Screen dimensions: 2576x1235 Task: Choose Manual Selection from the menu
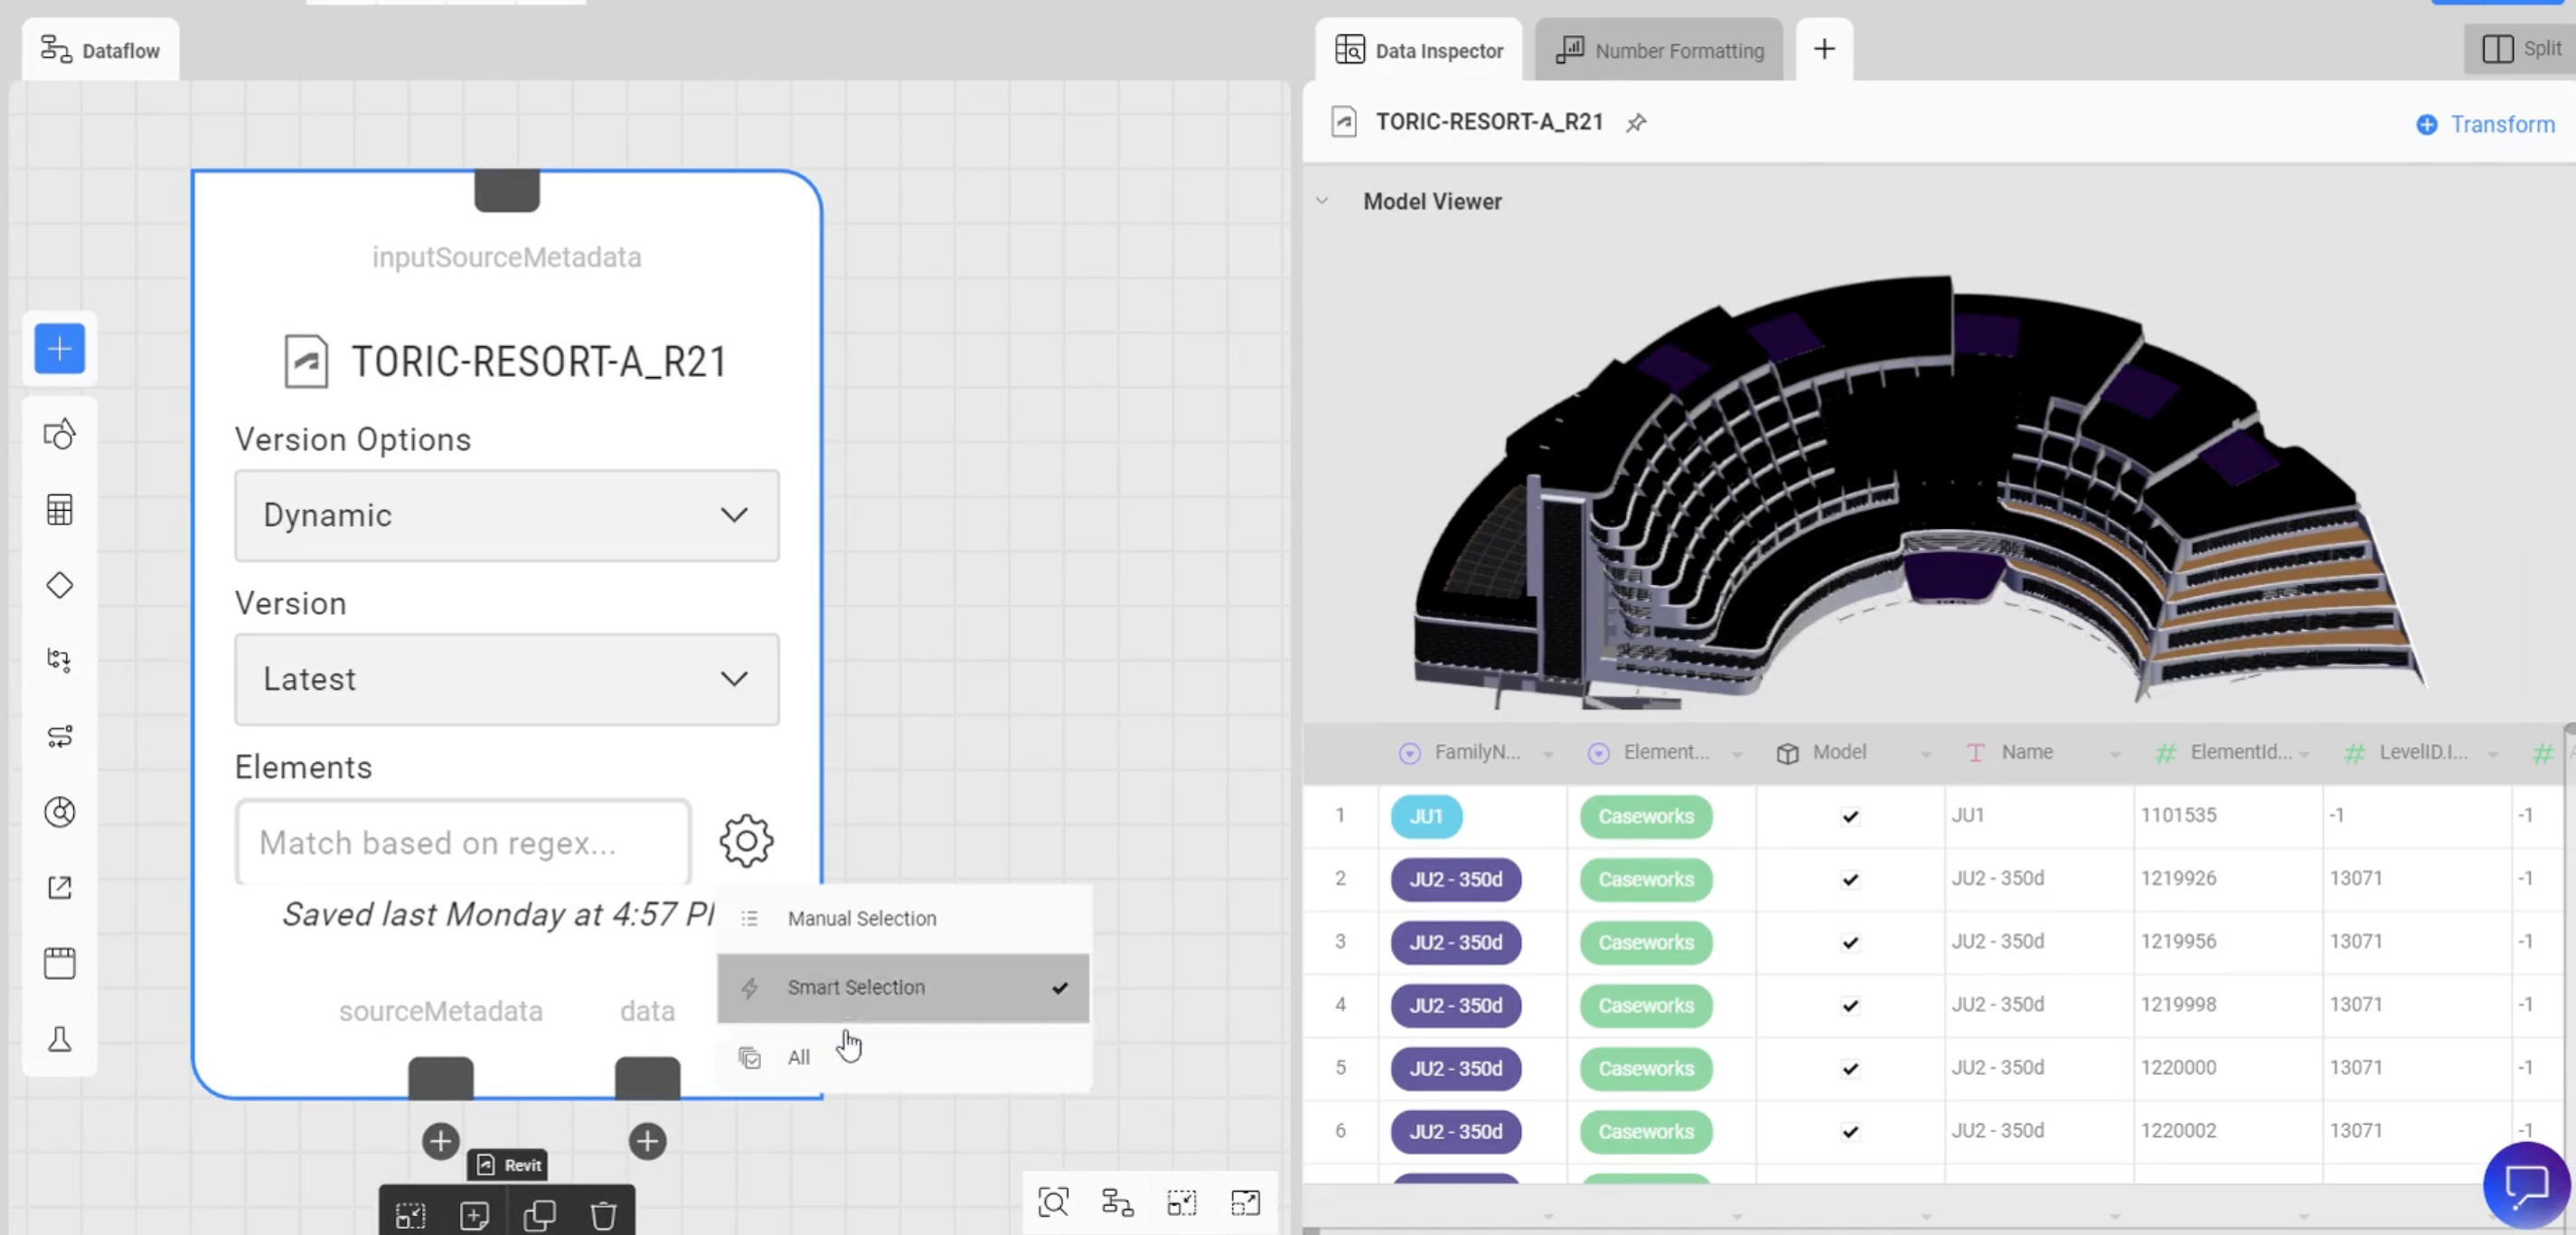coord(861,918)
